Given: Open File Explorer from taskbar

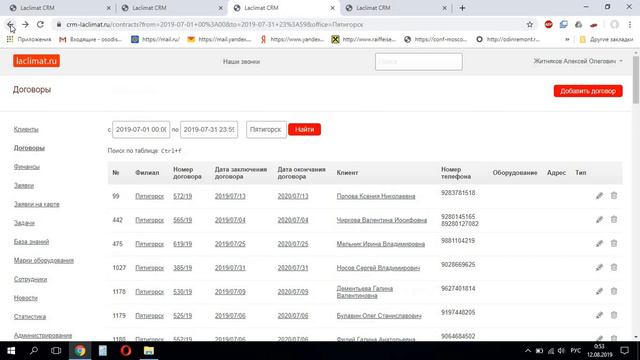Looking at the screenshot, I should tap(149, 351).
